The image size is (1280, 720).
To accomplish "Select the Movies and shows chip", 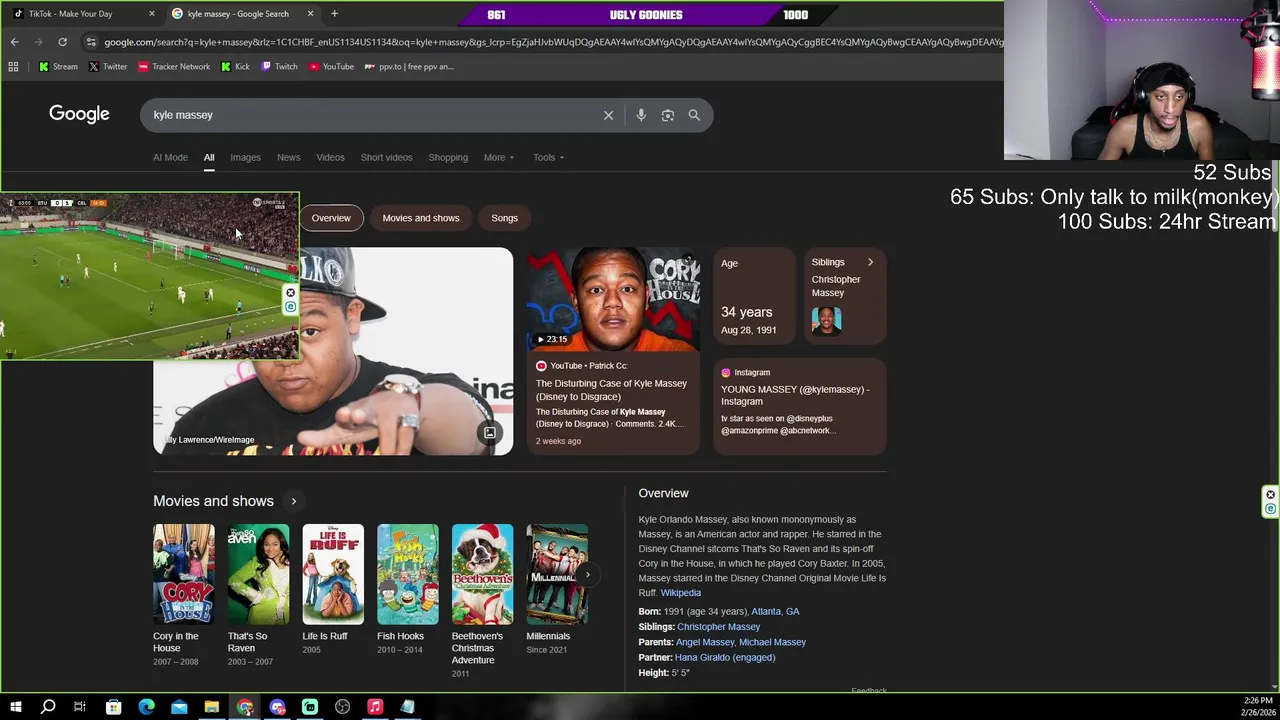I will [421, 218].
